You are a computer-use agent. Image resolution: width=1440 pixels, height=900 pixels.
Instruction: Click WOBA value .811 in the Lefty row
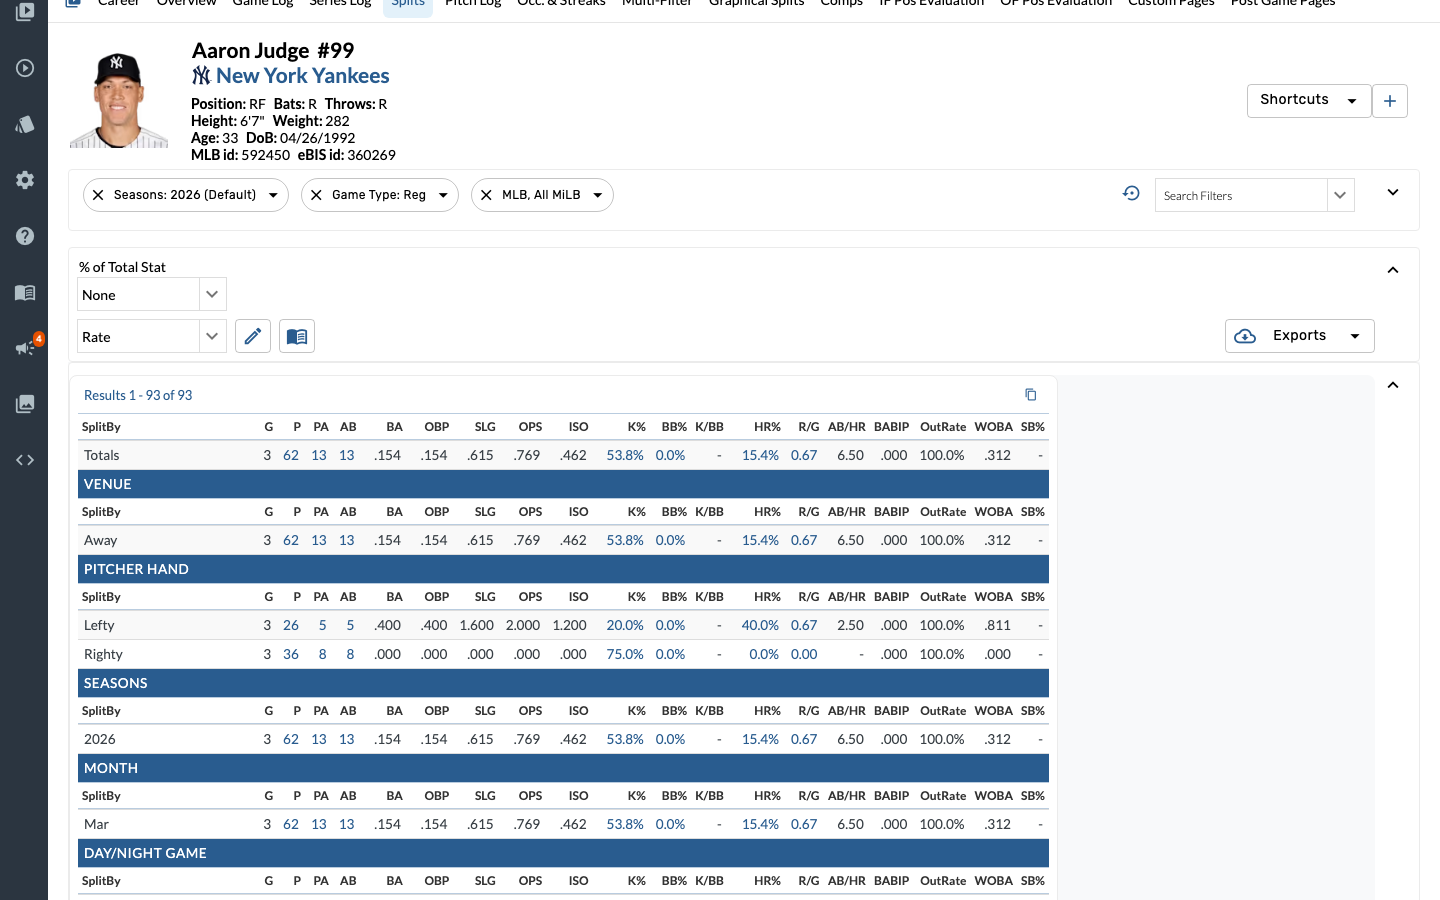[997, 625]
